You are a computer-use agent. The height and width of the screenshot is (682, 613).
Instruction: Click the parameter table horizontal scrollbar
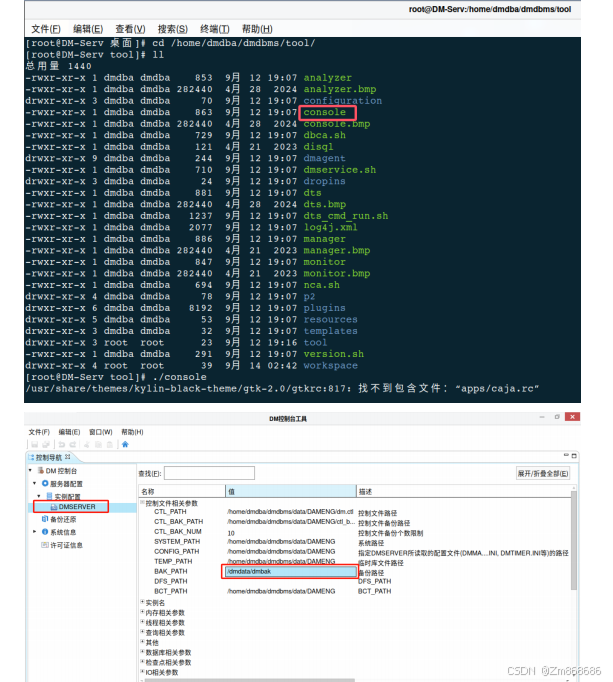[248, 680]
